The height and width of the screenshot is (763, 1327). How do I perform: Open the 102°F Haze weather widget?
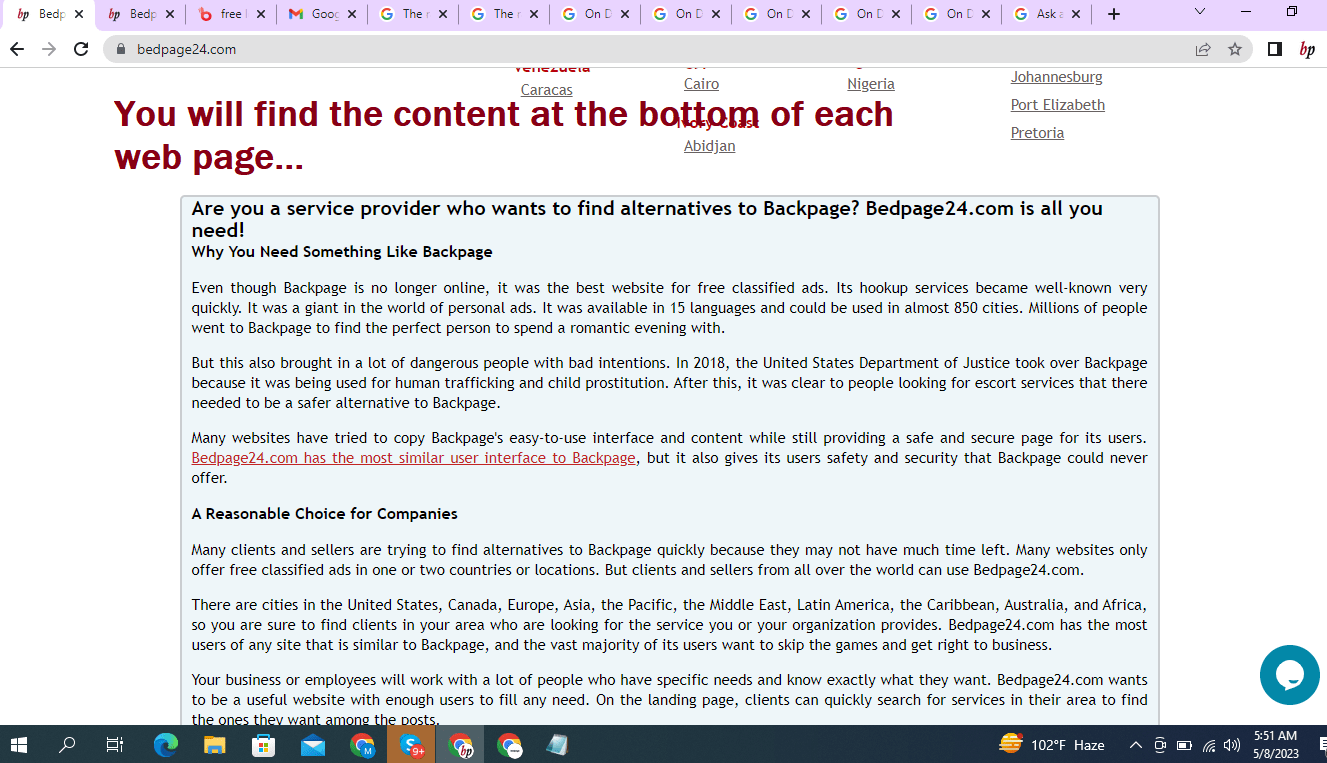(x=1052, y=745)
